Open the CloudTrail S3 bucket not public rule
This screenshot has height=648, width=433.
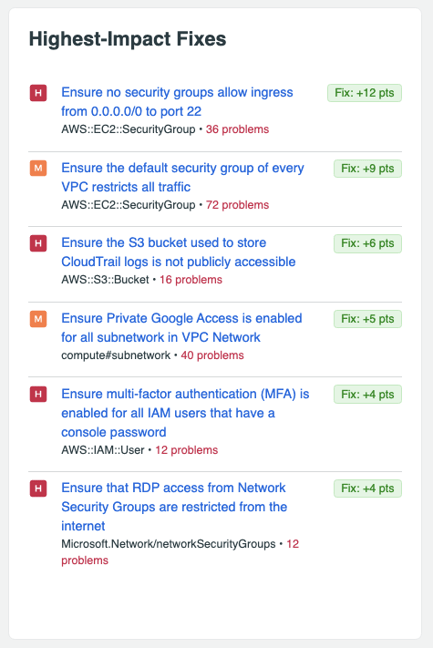click(x=178, y=252)
